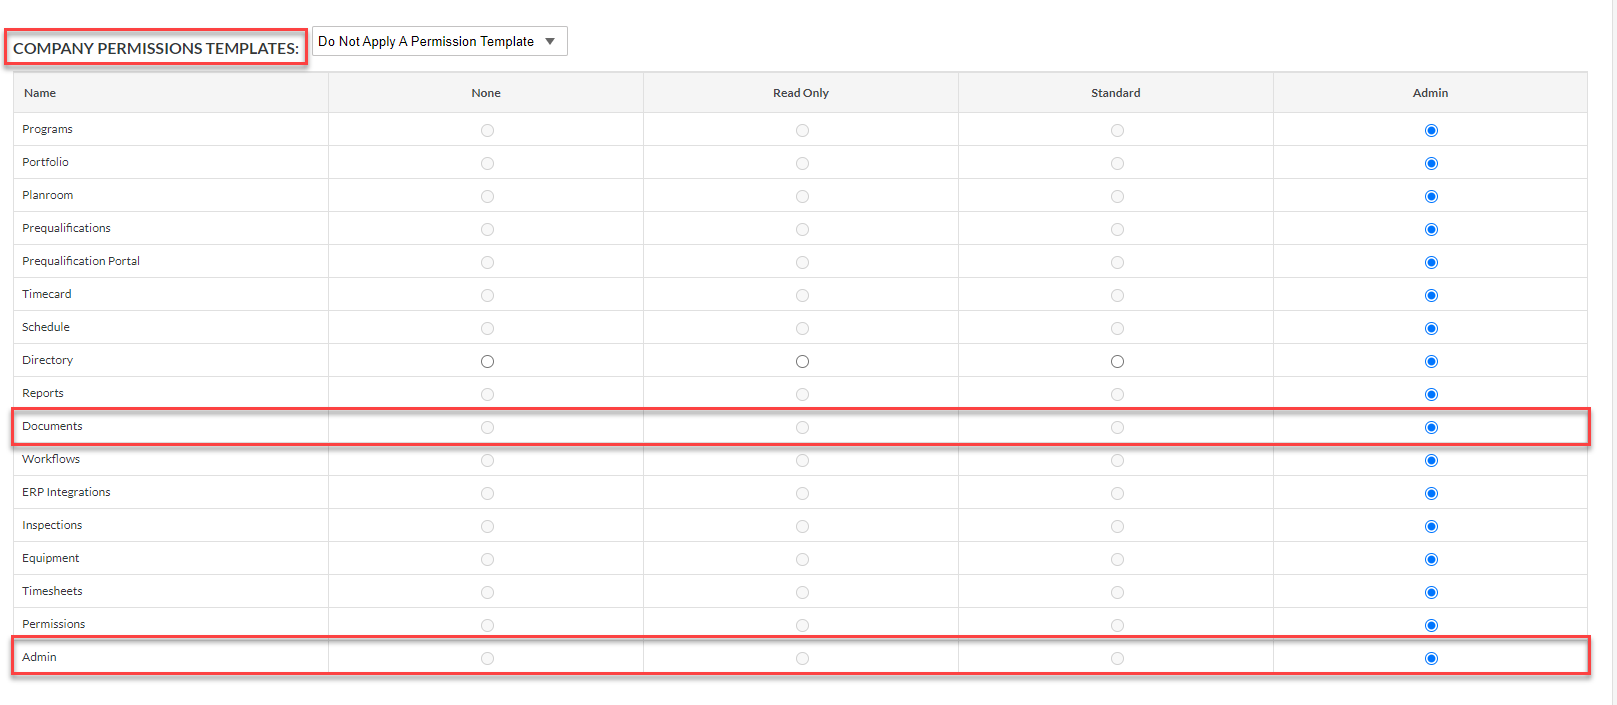Select None for Timecard
Image resolution: width=1617 pixels, height=705 pixels.
[x=487, y=295]
